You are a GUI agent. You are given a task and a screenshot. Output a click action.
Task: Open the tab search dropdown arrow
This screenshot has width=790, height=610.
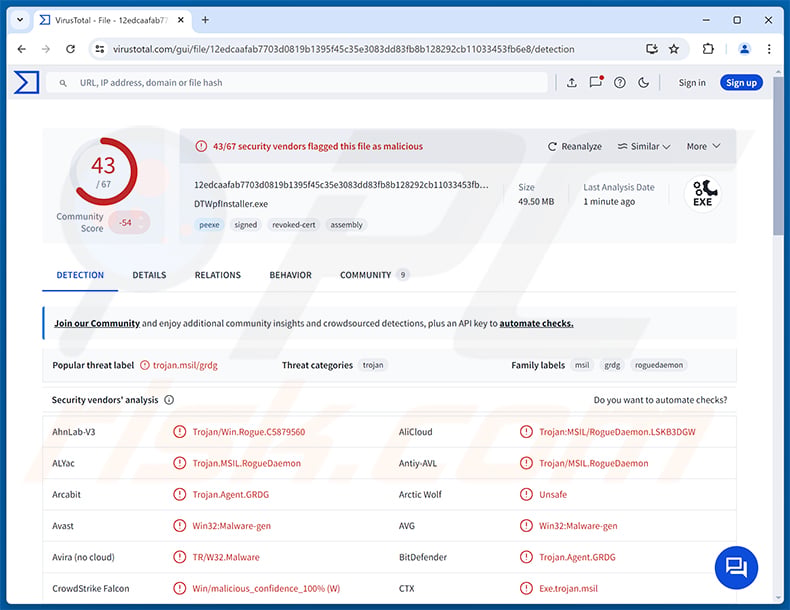(x=20, y=20)
